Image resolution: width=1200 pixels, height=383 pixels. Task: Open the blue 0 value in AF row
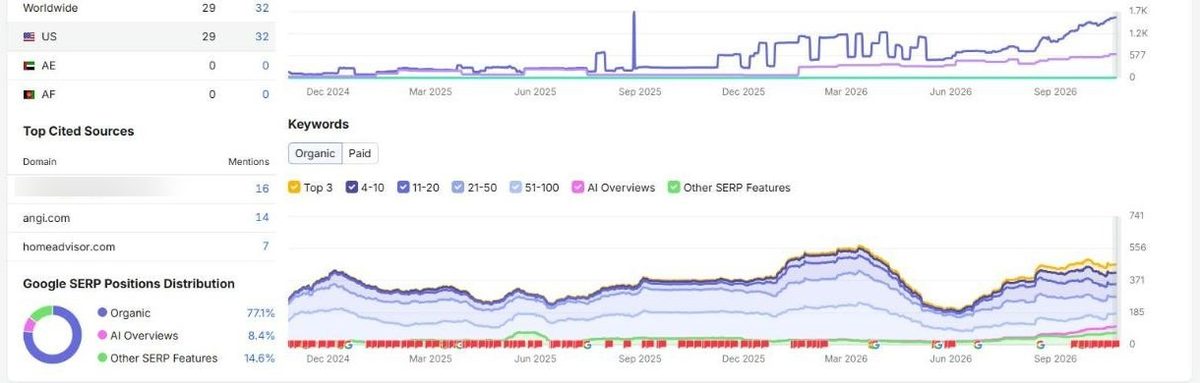[x=266, y=94]
